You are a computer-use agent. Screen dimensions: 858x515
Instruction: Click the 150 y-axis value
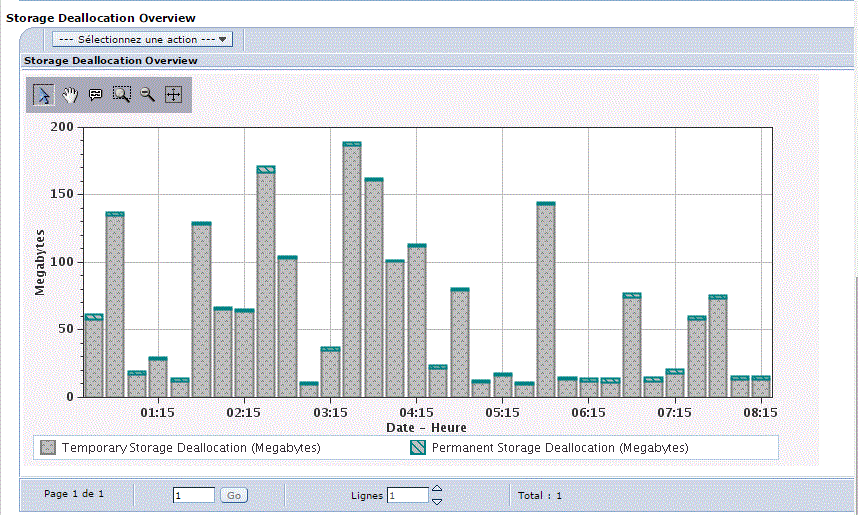pyautogui.click(x=62, y=194)
